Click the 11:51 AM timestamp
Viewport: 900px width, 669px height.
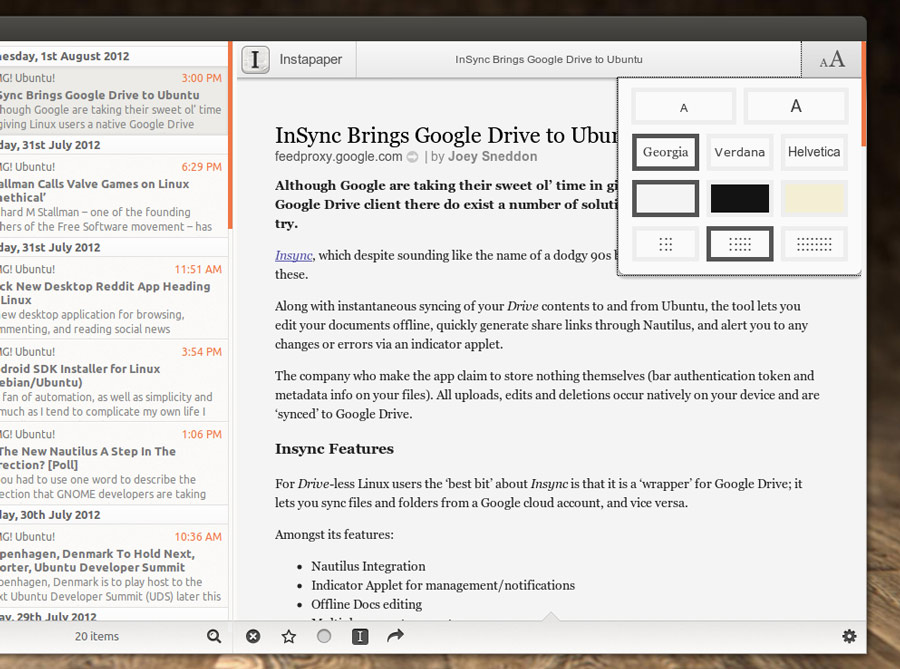(198, 269)
